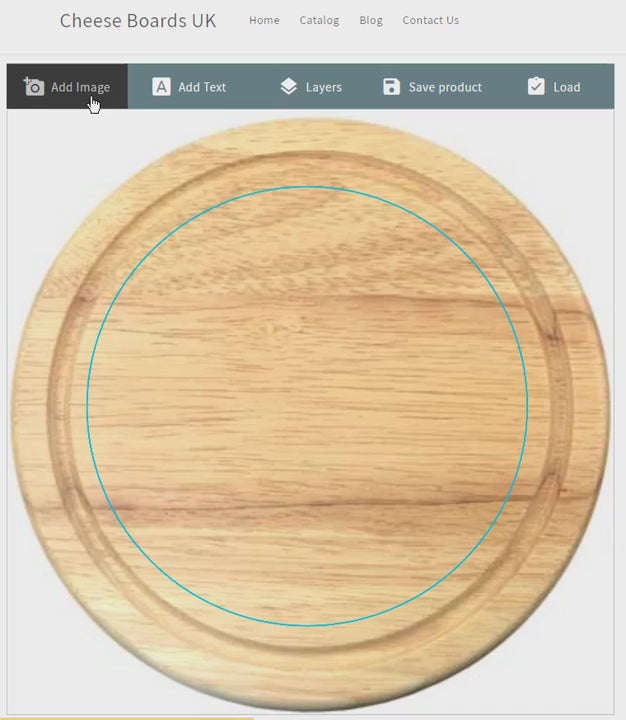Click the yellow progress bar at bottom
This screenshot has width=626, height=720.
pos(129,717)
